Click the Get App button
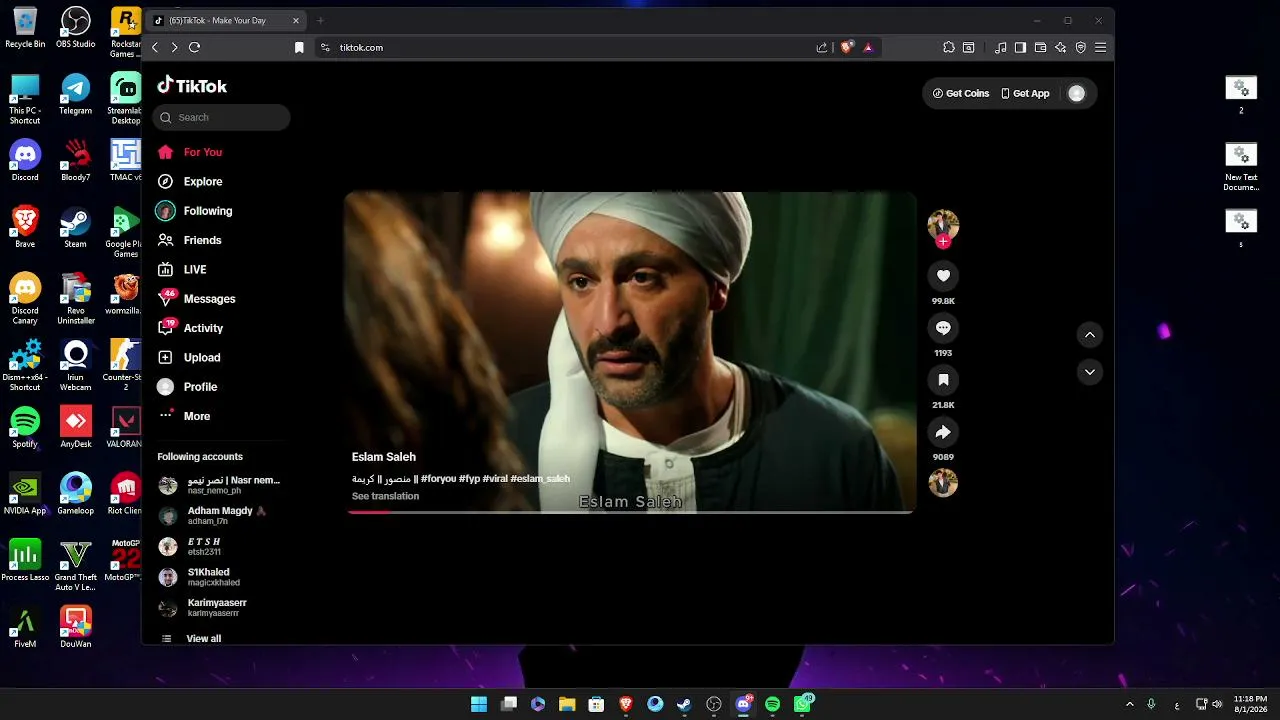This screenshot has width=1280, height=720. coord(1026,93)
